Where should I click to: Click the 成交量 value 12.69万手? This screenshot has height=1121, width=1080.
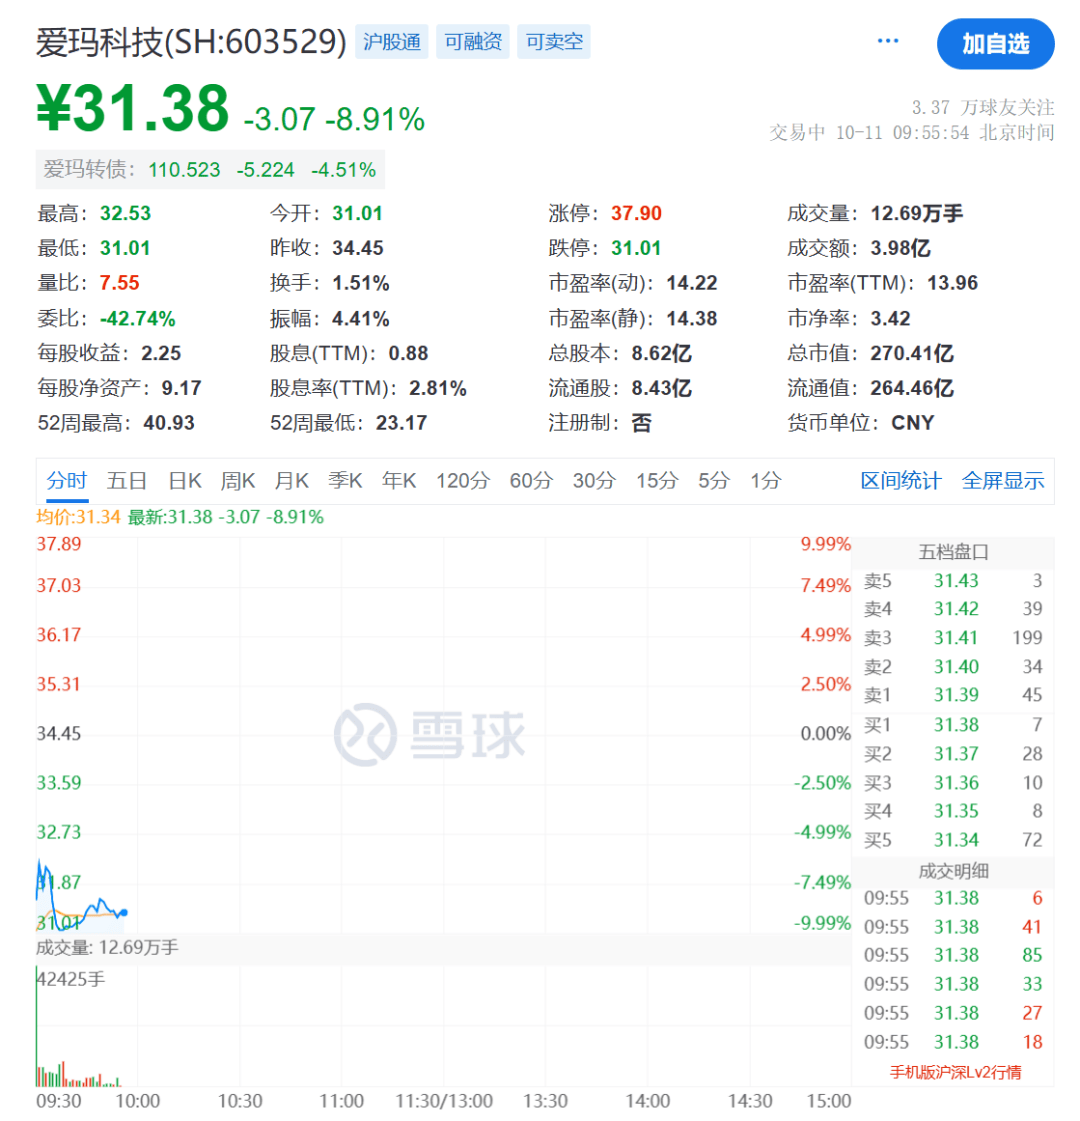pyautogui.click(x=916, y=213)
